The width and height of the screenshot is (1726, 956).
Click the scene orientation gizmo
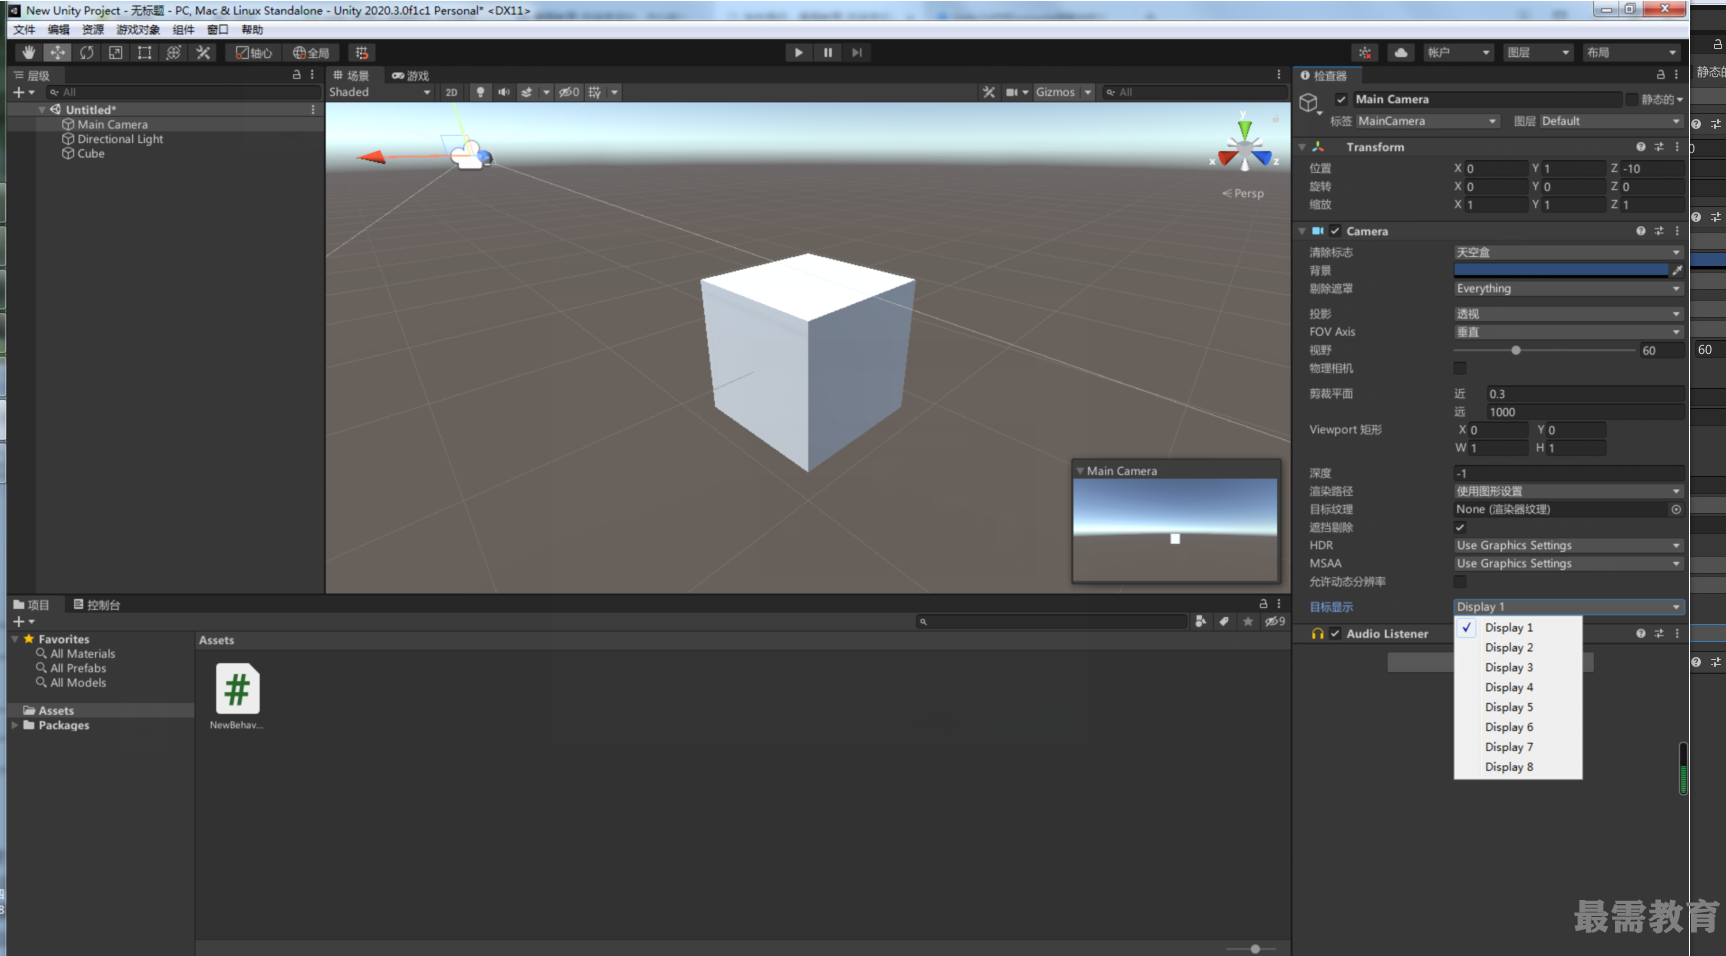coord(1245,147)
